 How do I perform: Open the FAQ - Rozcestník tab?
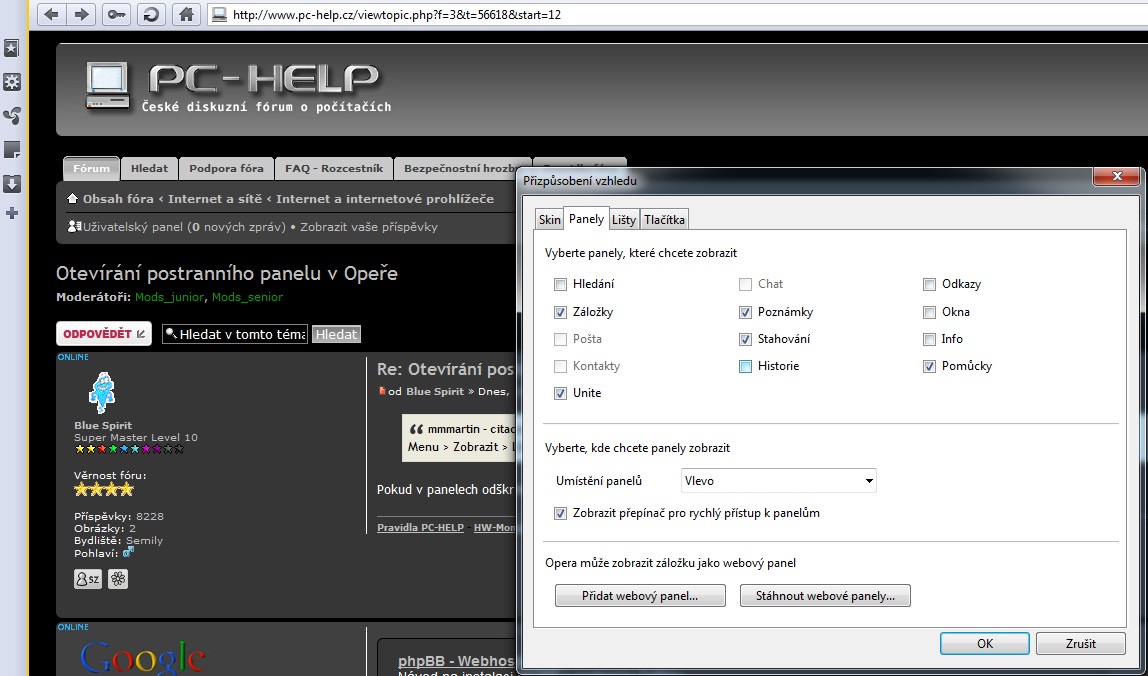[x=334, y=168]
